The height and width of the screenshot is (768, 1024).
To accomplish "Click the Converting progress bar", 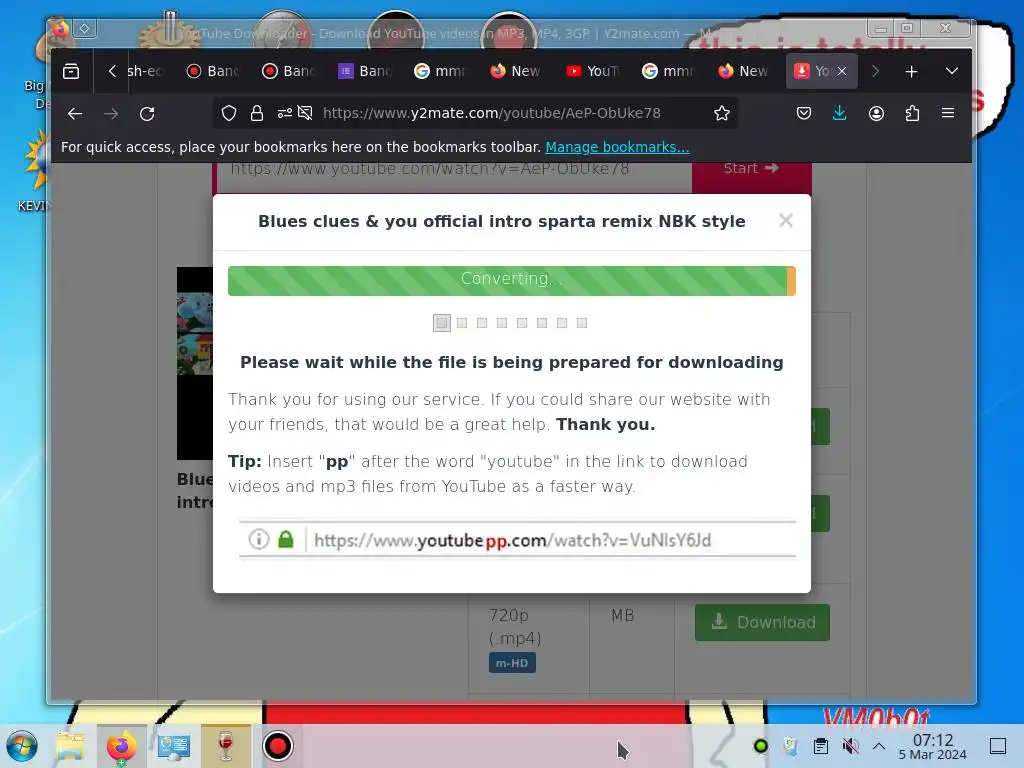I will coord(511,280).
